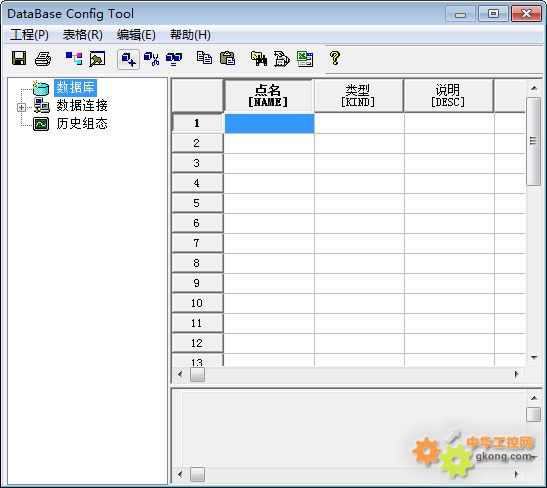Click the 点名 [NAME] column header
Viewport: 547px width, 488px height.
click(x=268, y=96)
